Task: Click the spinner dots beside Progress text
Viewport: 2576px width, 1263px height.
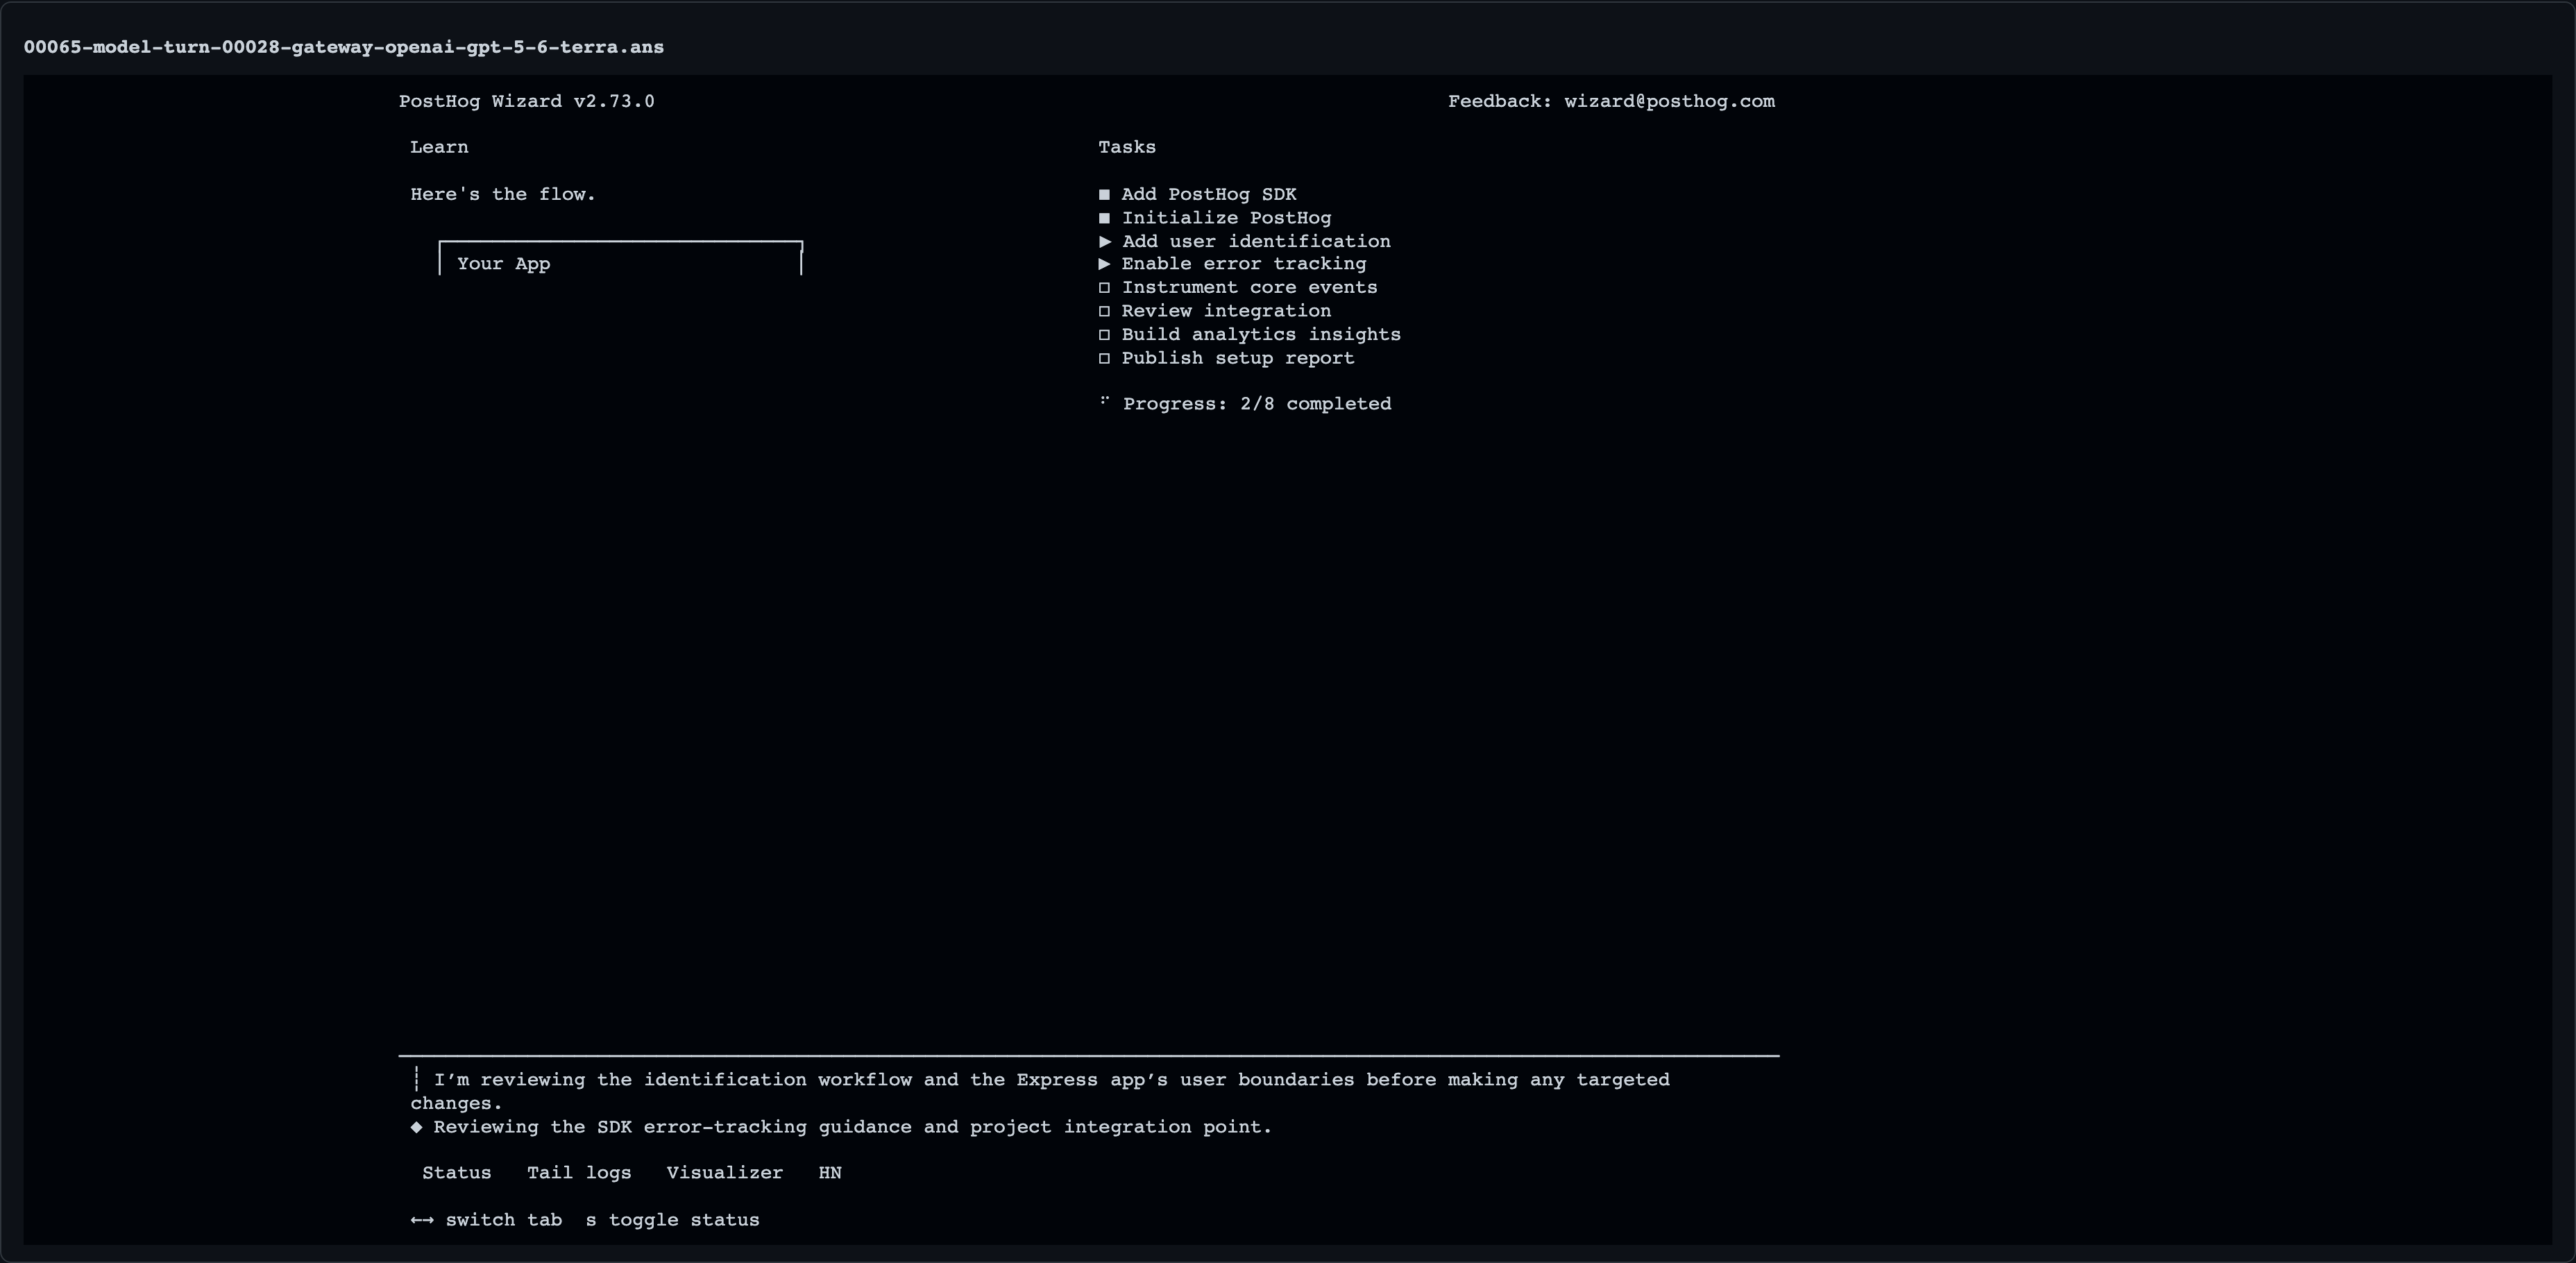Action: [x=1105, y=401]
